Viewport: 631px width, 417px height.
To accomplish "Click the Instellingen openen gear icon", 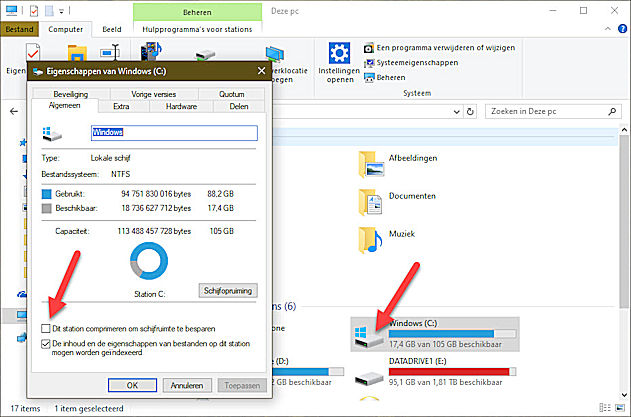I will click(x=339, y=53).
